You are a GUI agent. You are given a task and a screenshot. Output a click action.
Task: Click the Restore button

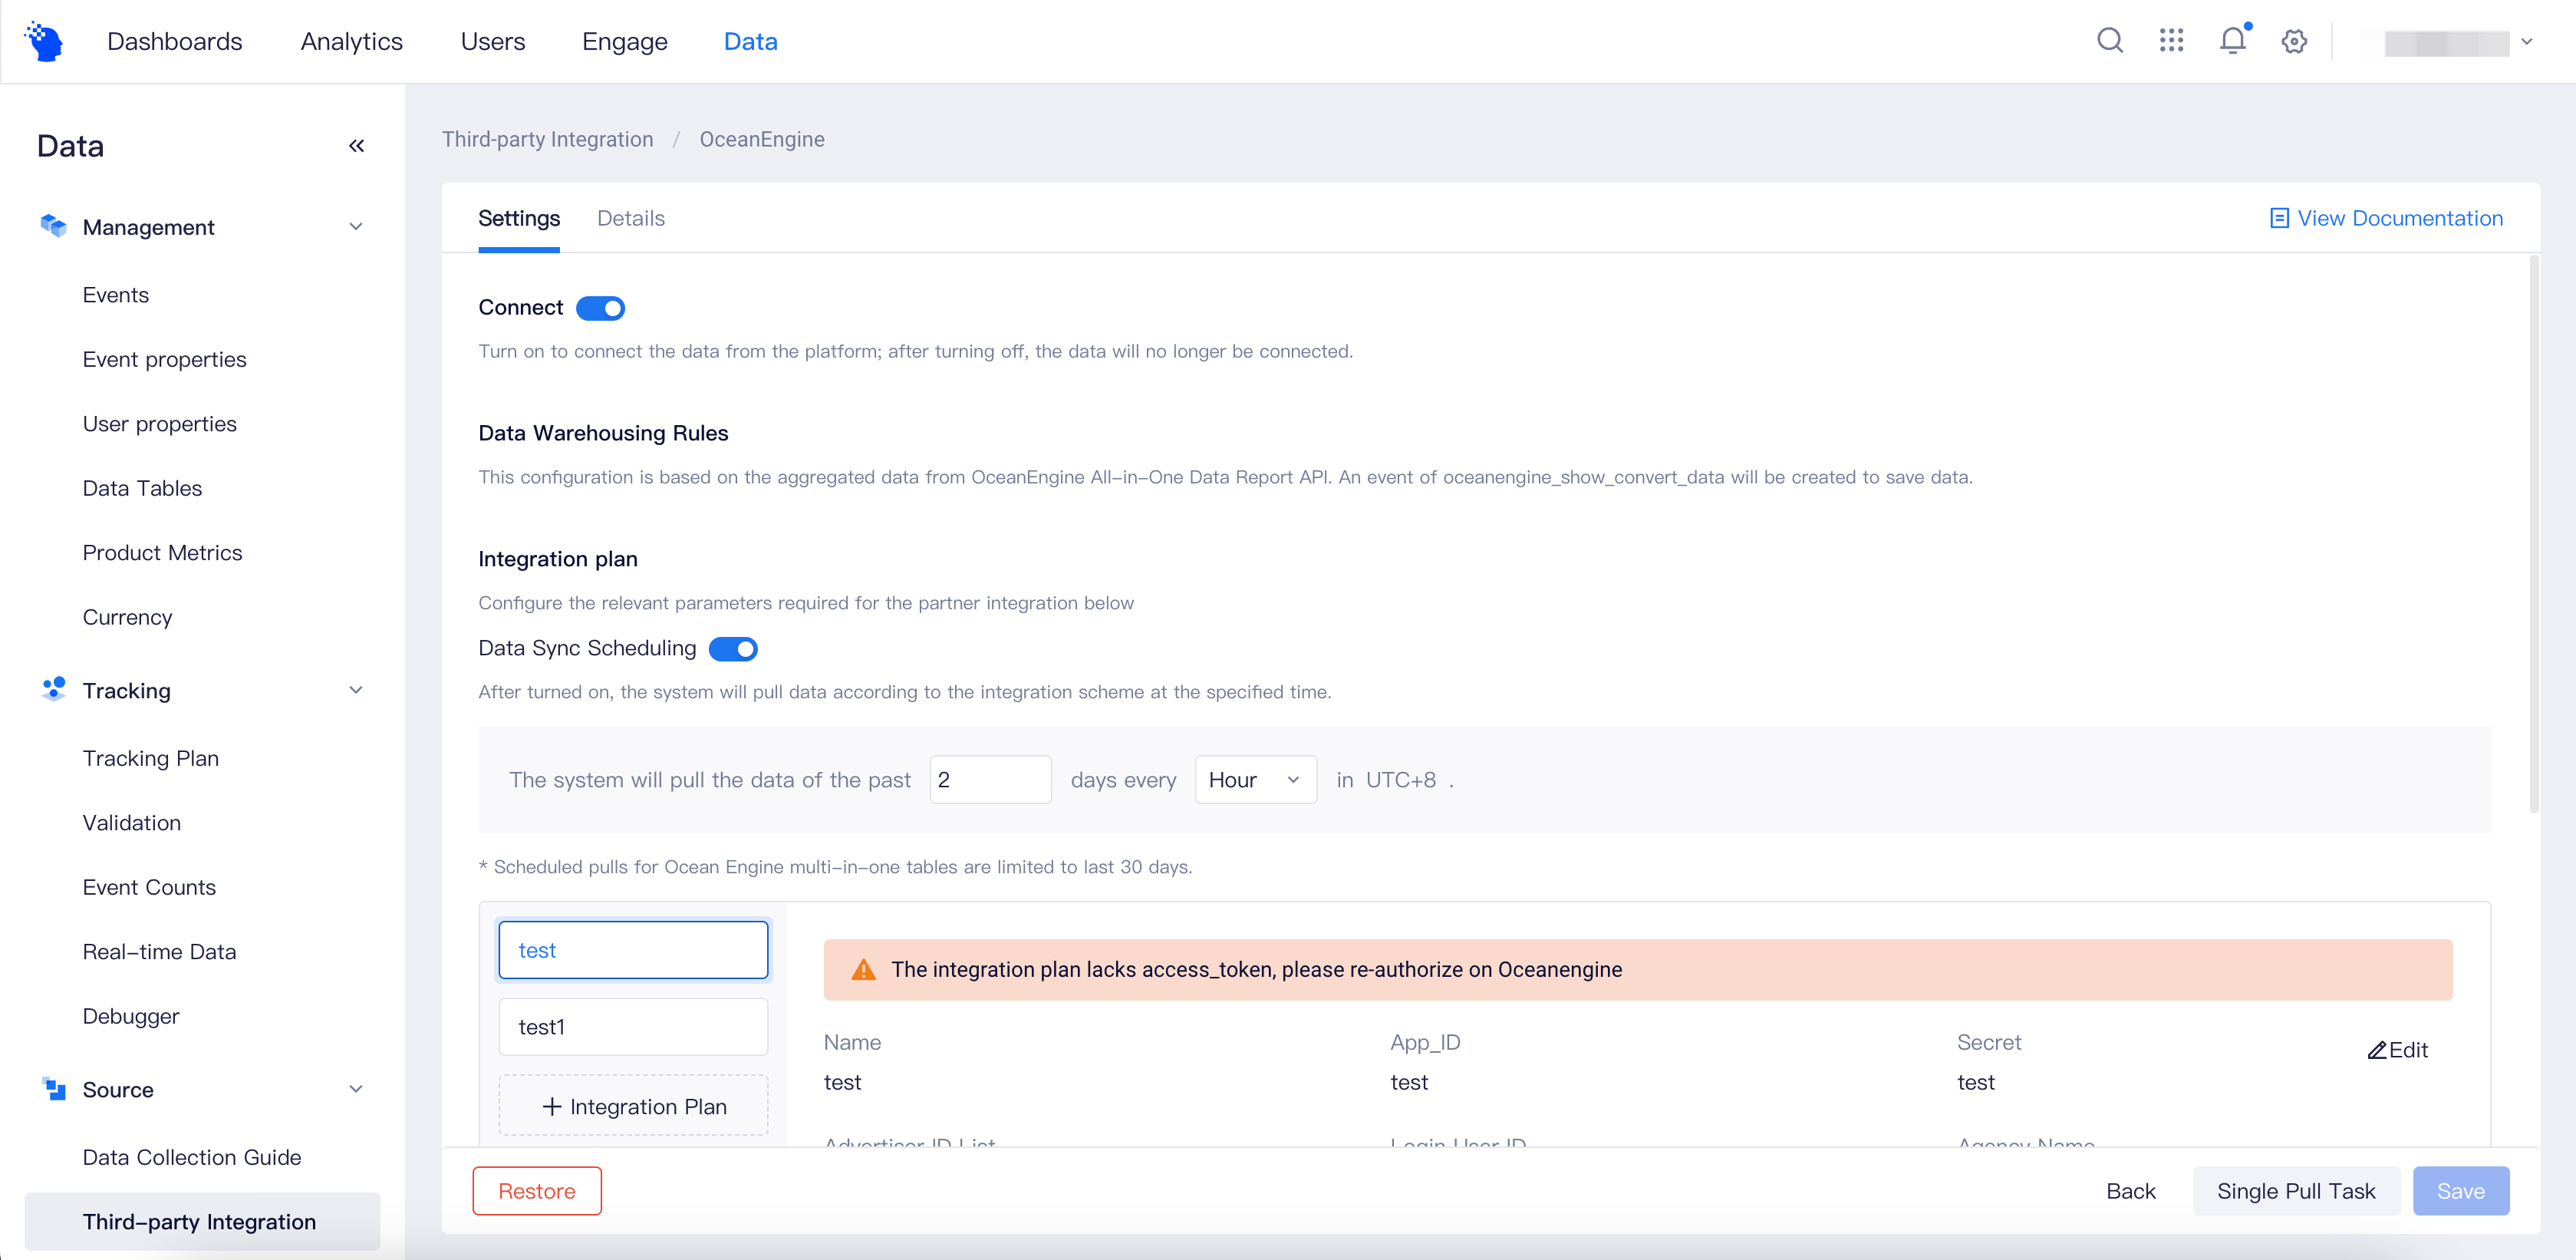(x=537, y=1191)
